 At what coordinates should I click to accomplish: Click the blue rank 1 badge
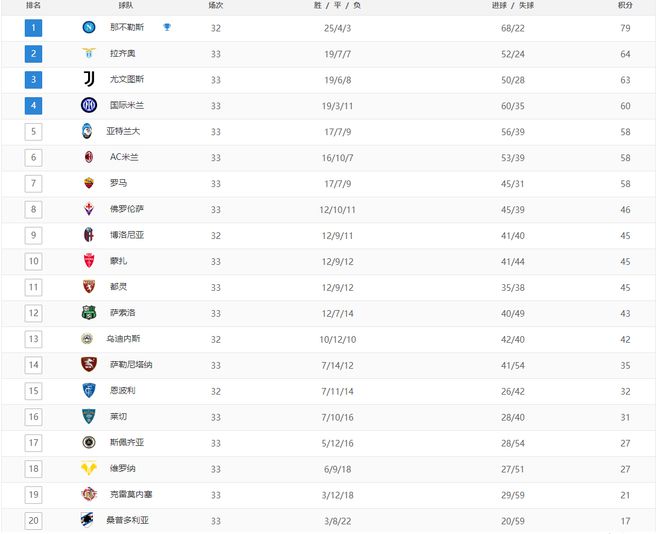click(35, 28)
